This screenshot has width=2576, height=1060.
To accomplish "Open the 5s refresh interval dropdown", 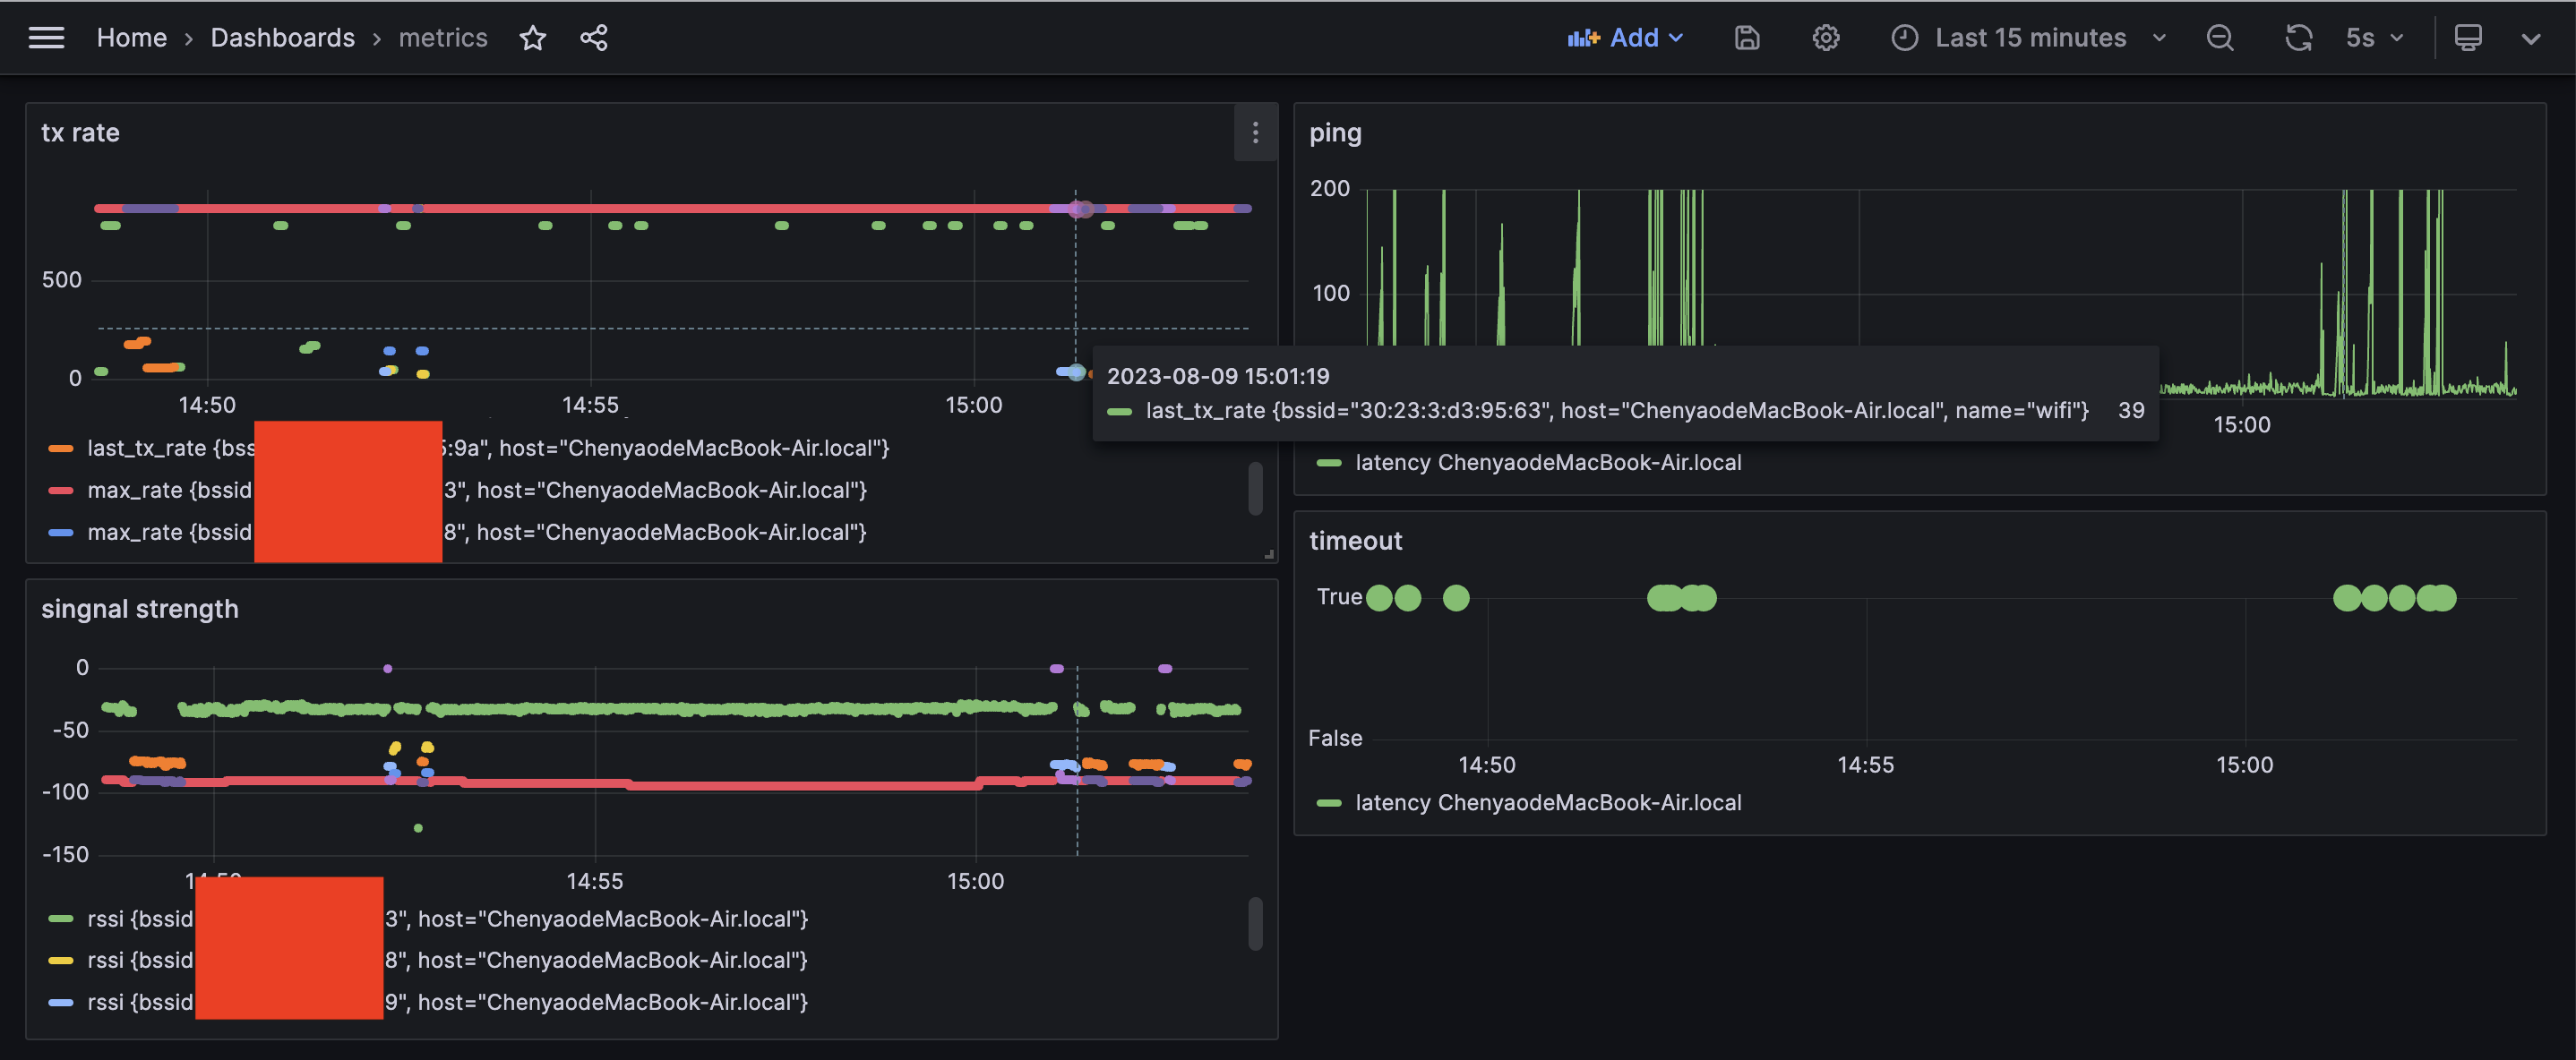I will coord(2374,38).
